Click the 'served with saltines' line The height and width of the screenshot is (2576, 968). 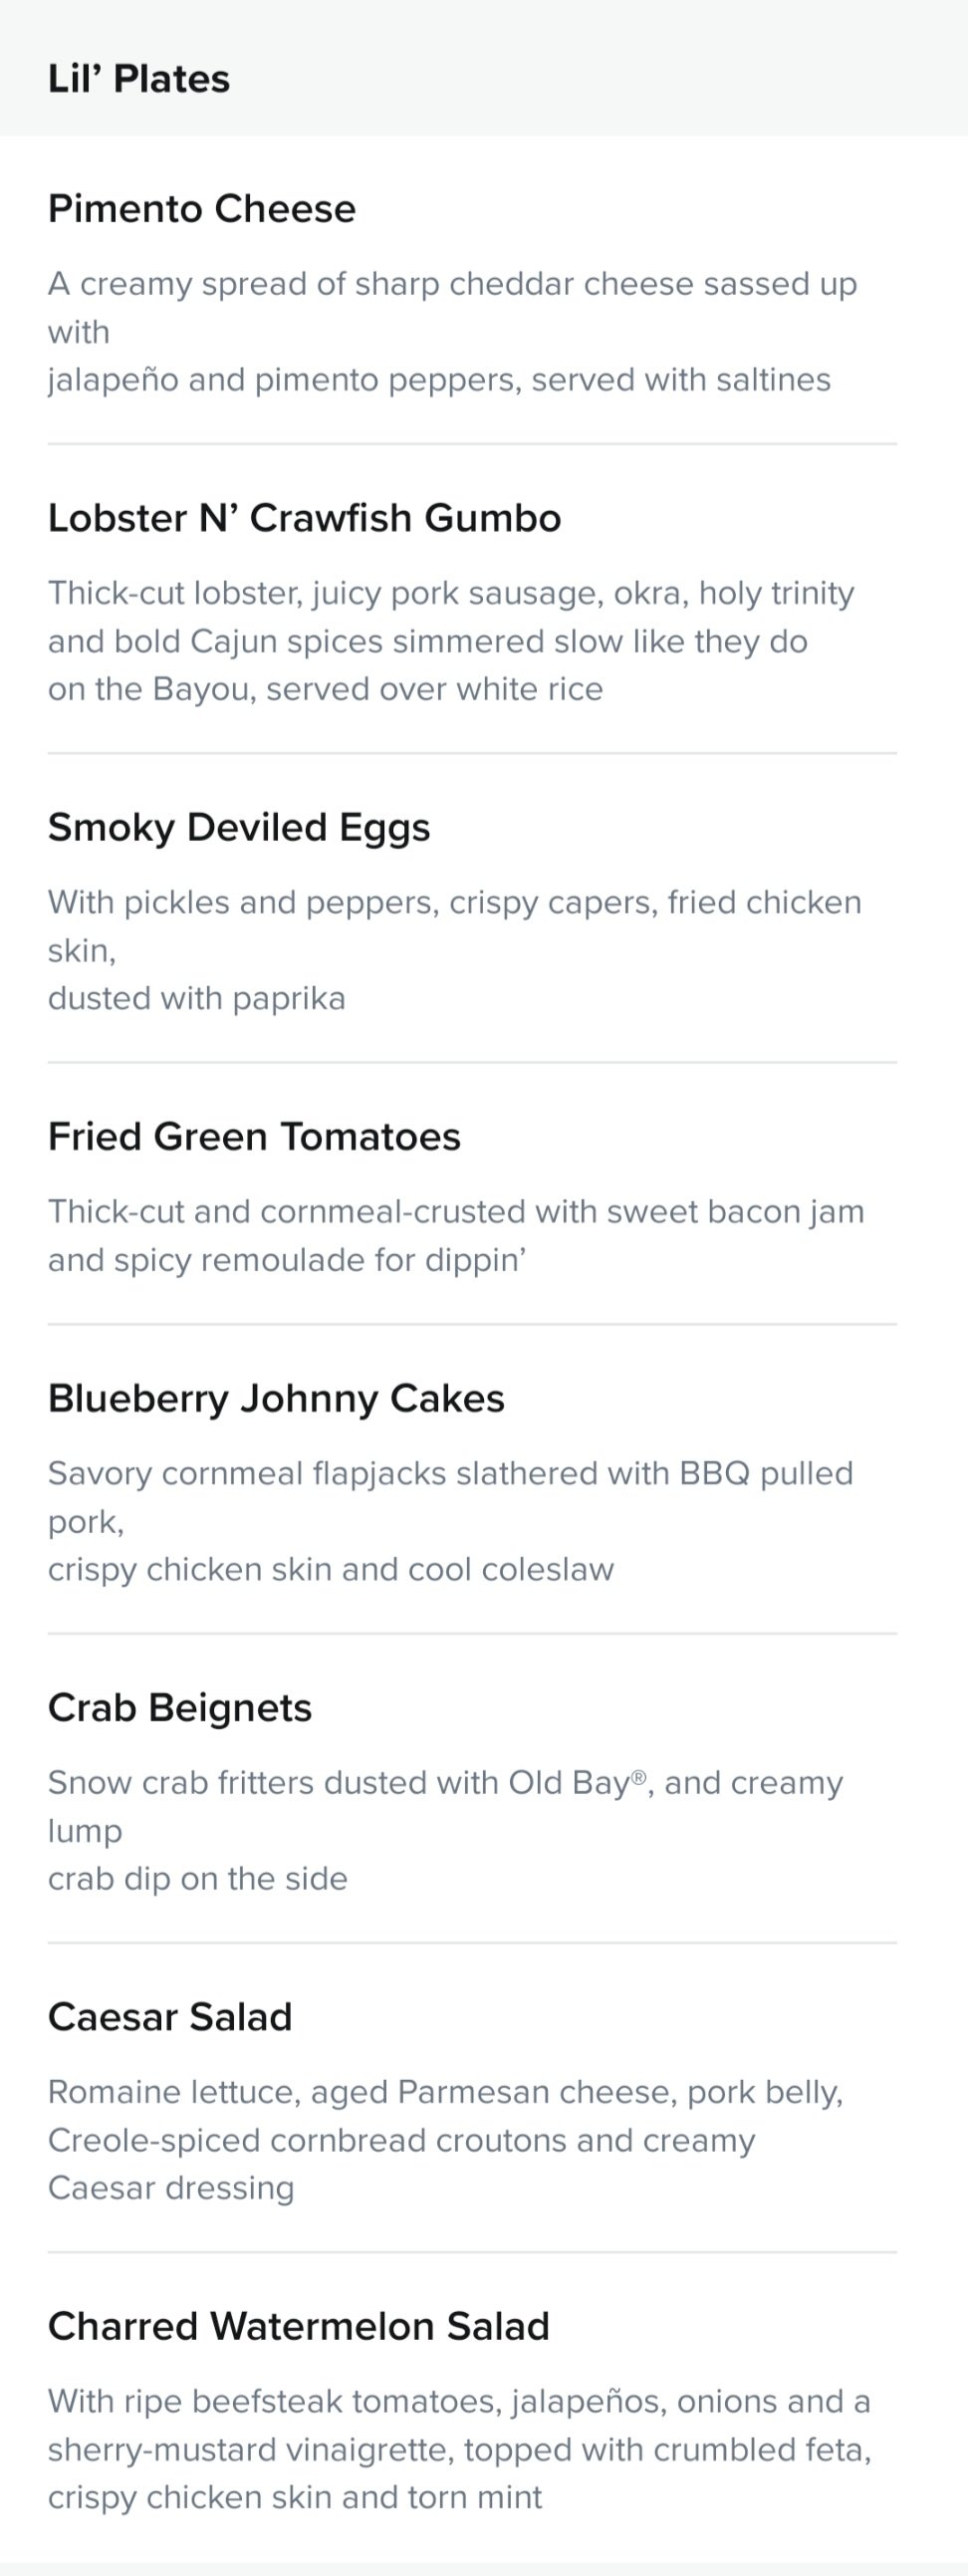(439, 380)
